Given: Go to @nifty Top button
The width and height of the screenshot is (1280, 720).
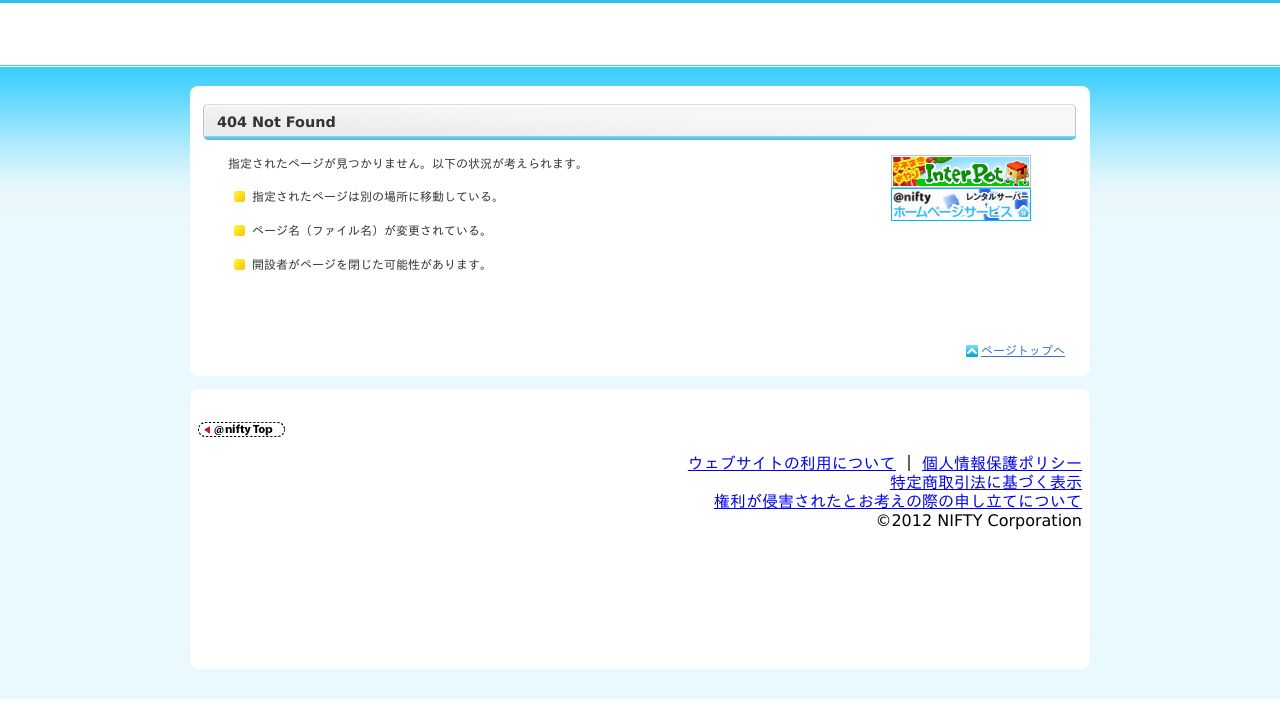Looking at the screenshot, I should coord(242,429).
